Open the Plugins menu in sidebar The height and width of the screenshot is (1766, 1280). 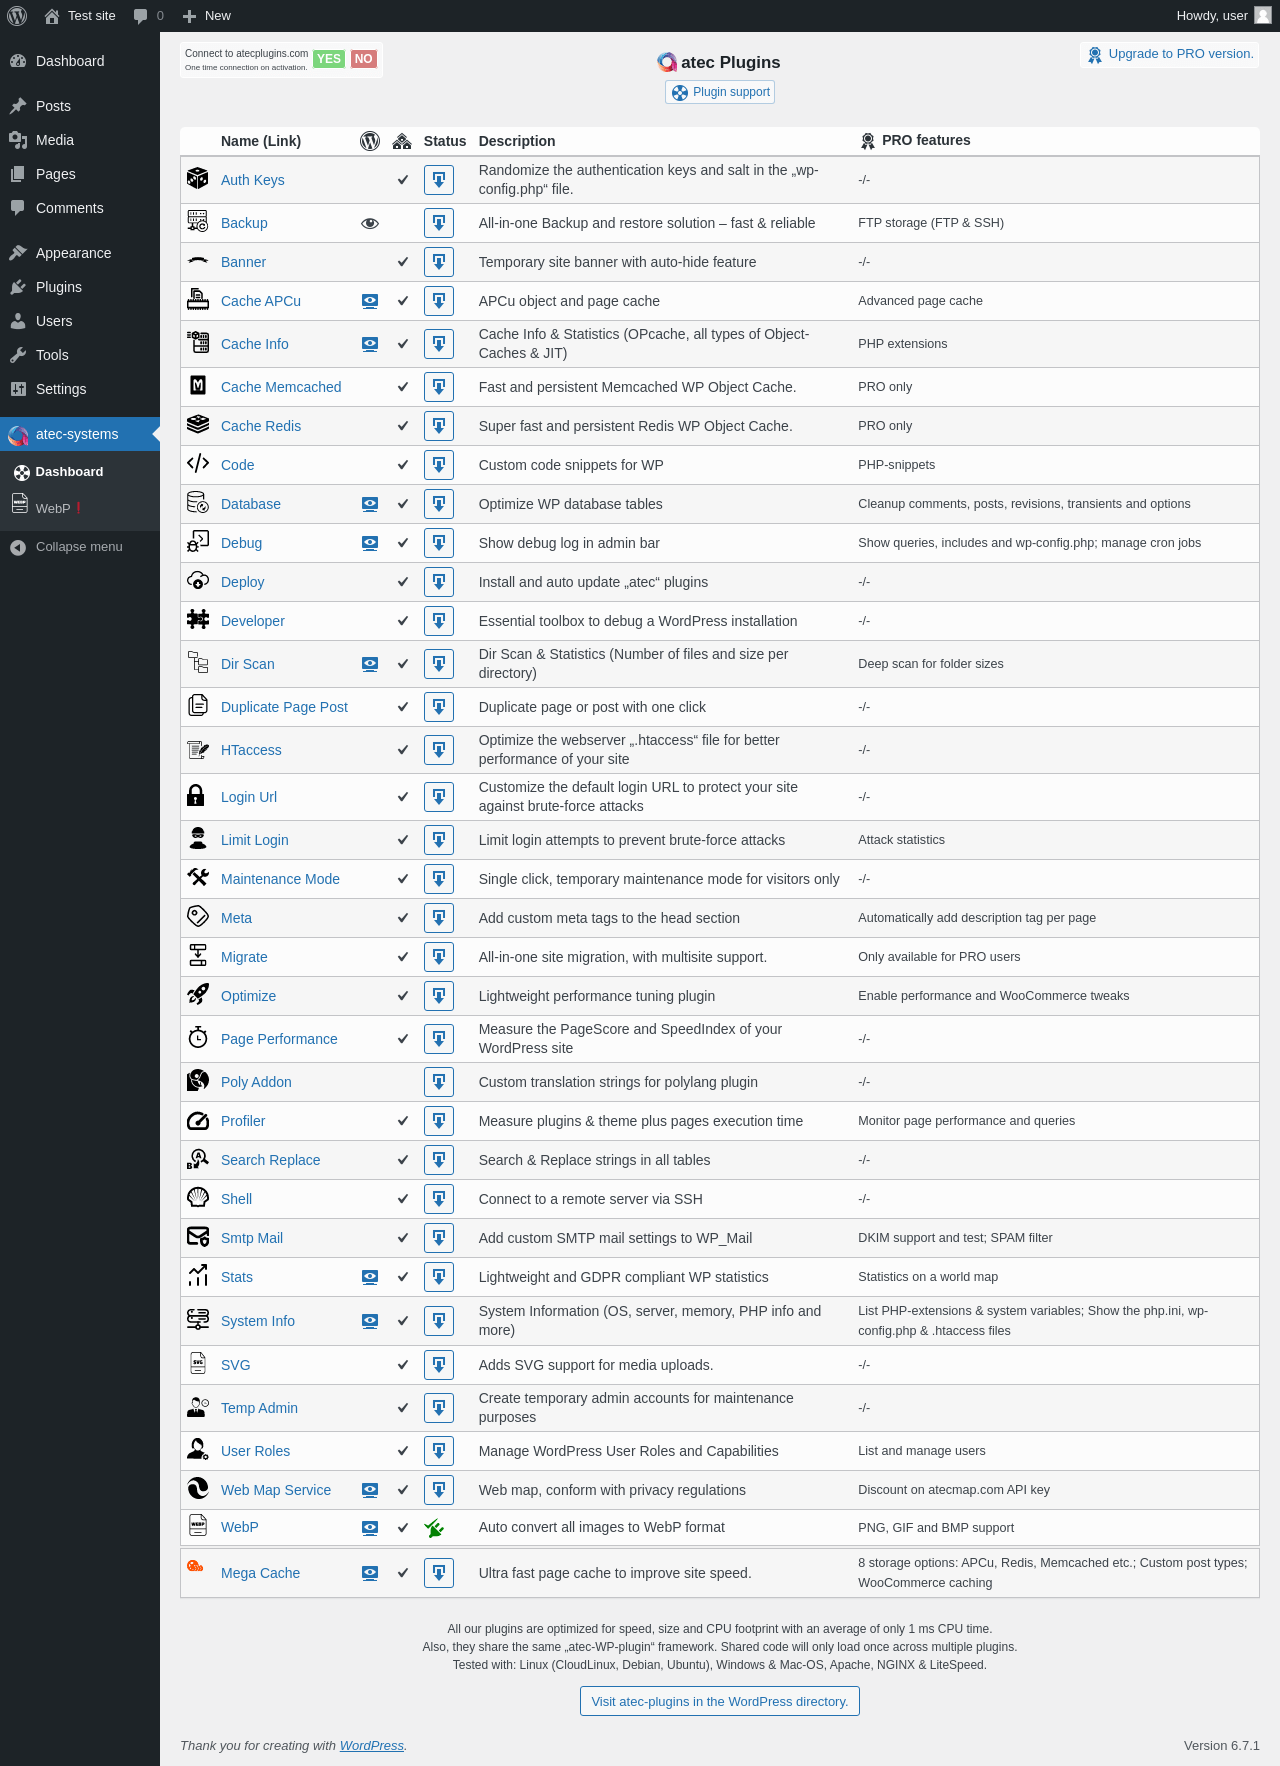coord(59,287)
